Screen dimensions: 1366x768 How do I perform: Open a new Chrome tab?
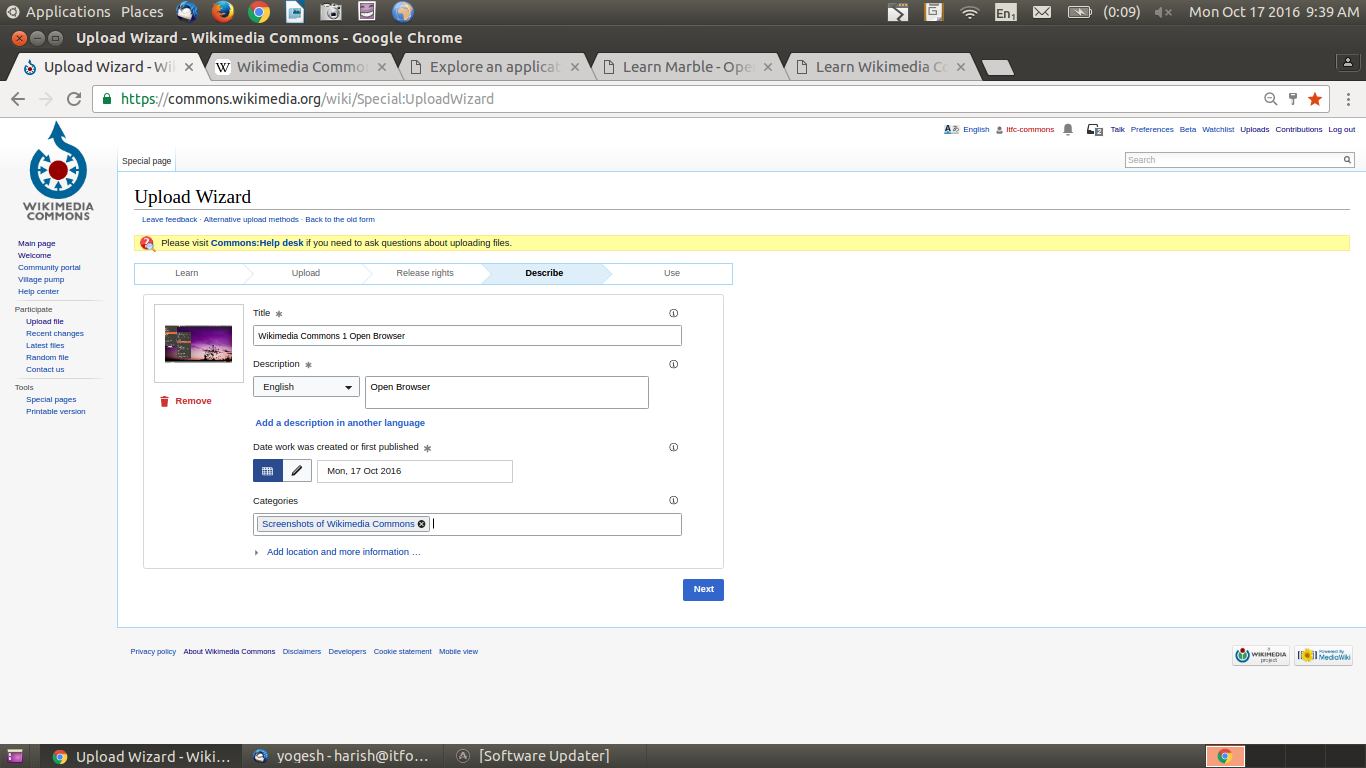(998, 68)
